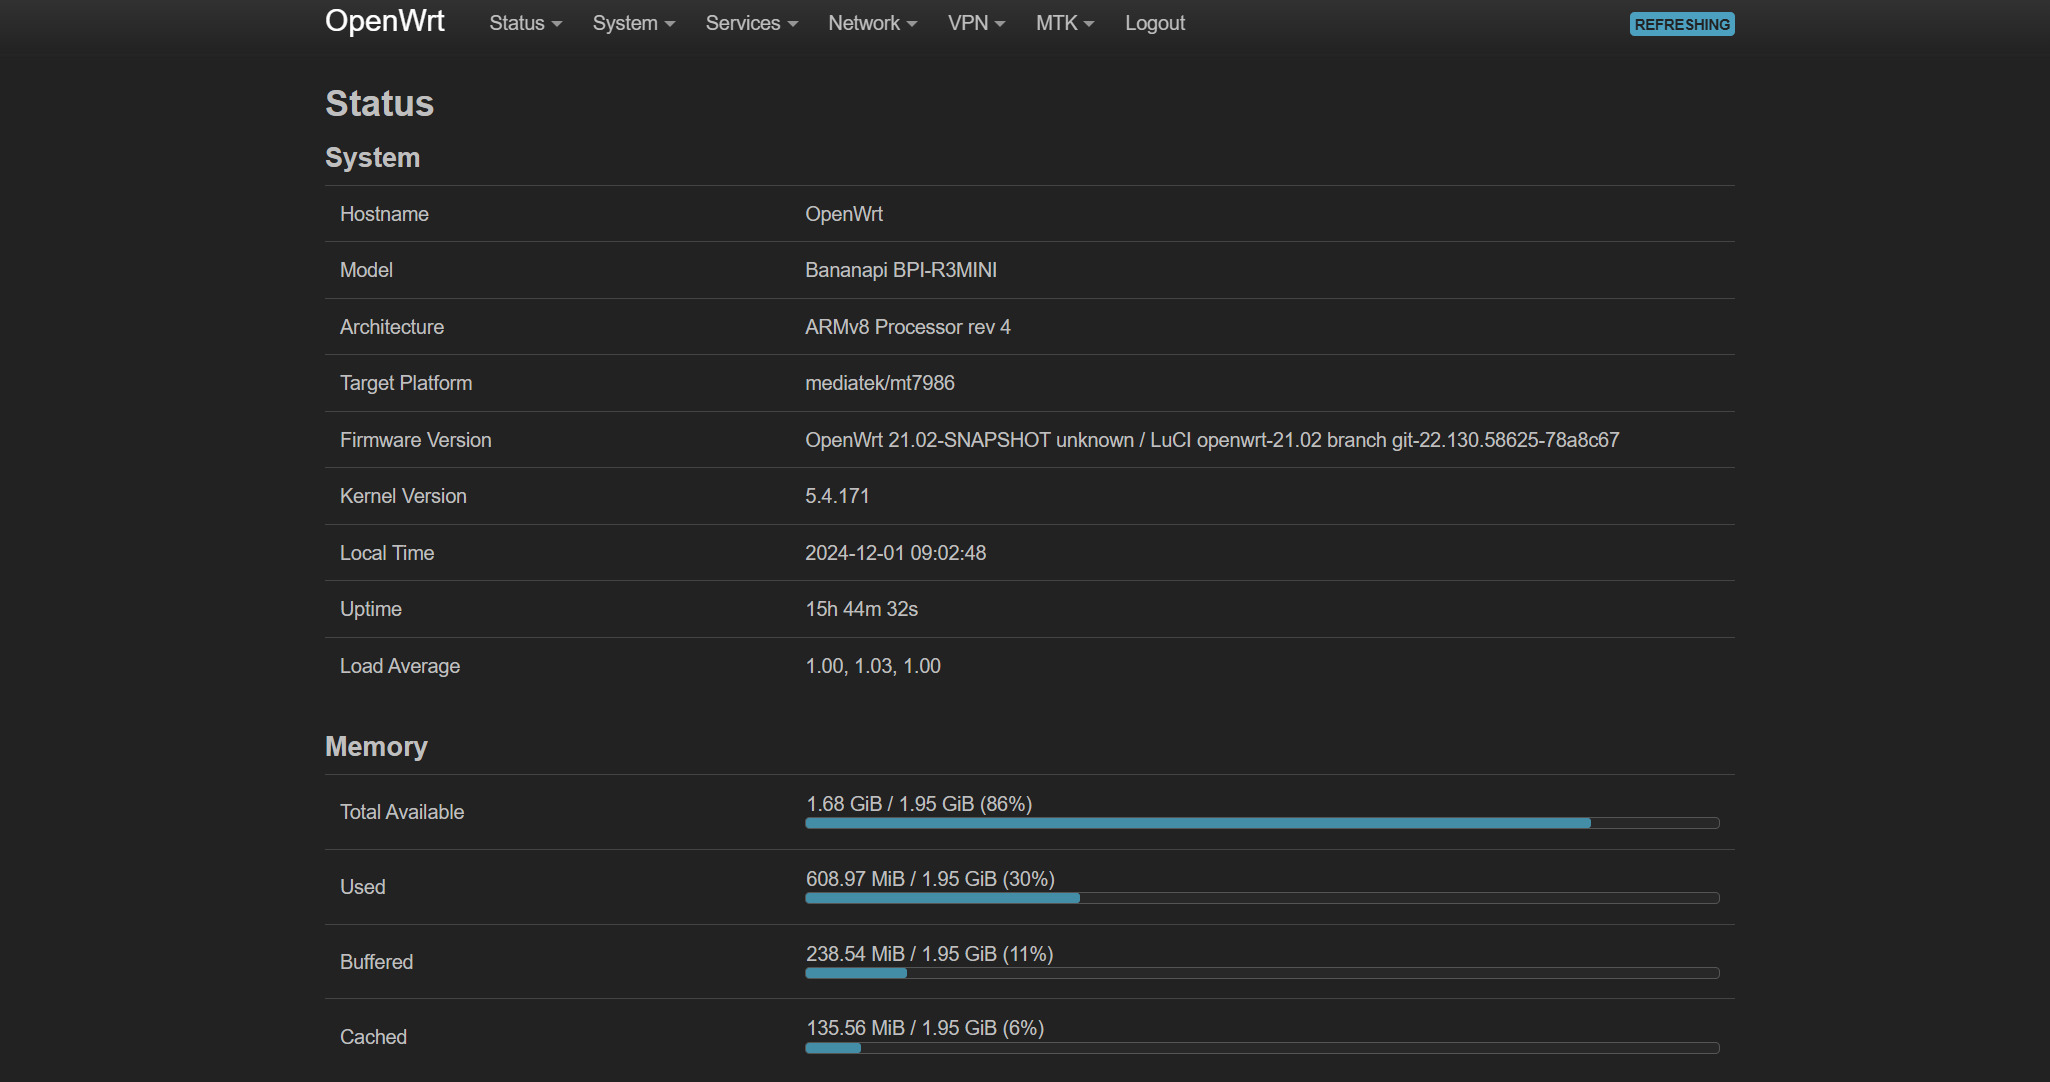2050x1082 pixels.
Task: Open the Status dropdown menu
Action: coord(525,23)
